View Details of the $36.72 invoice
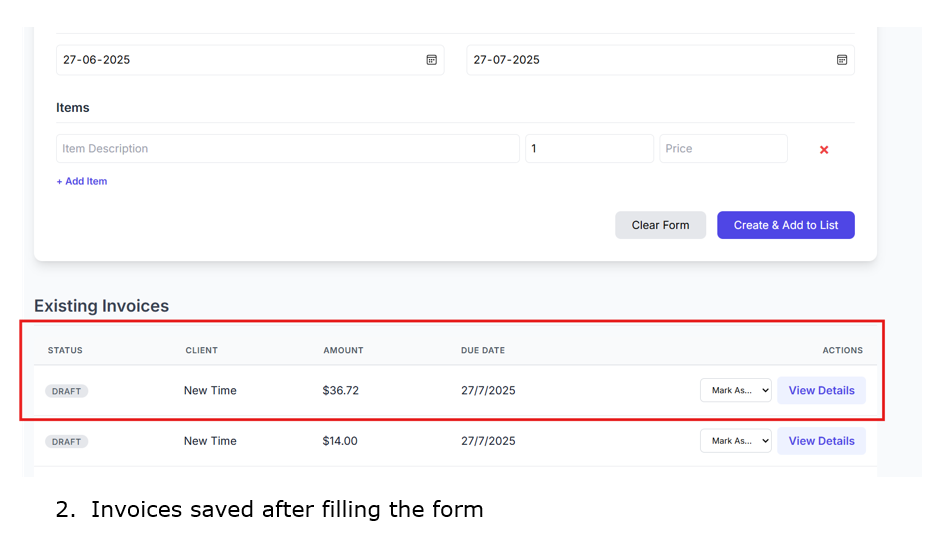This screenshot has height=542, width=937. point(821,390)
